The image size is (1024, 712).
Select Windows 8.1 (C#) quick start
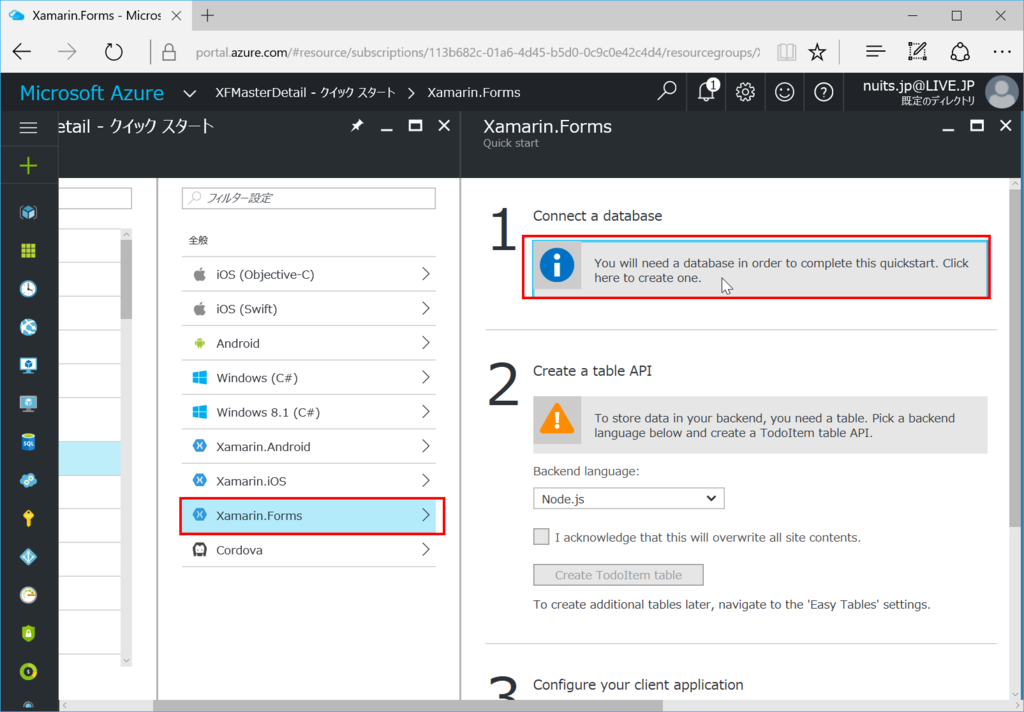click(308, 412)
